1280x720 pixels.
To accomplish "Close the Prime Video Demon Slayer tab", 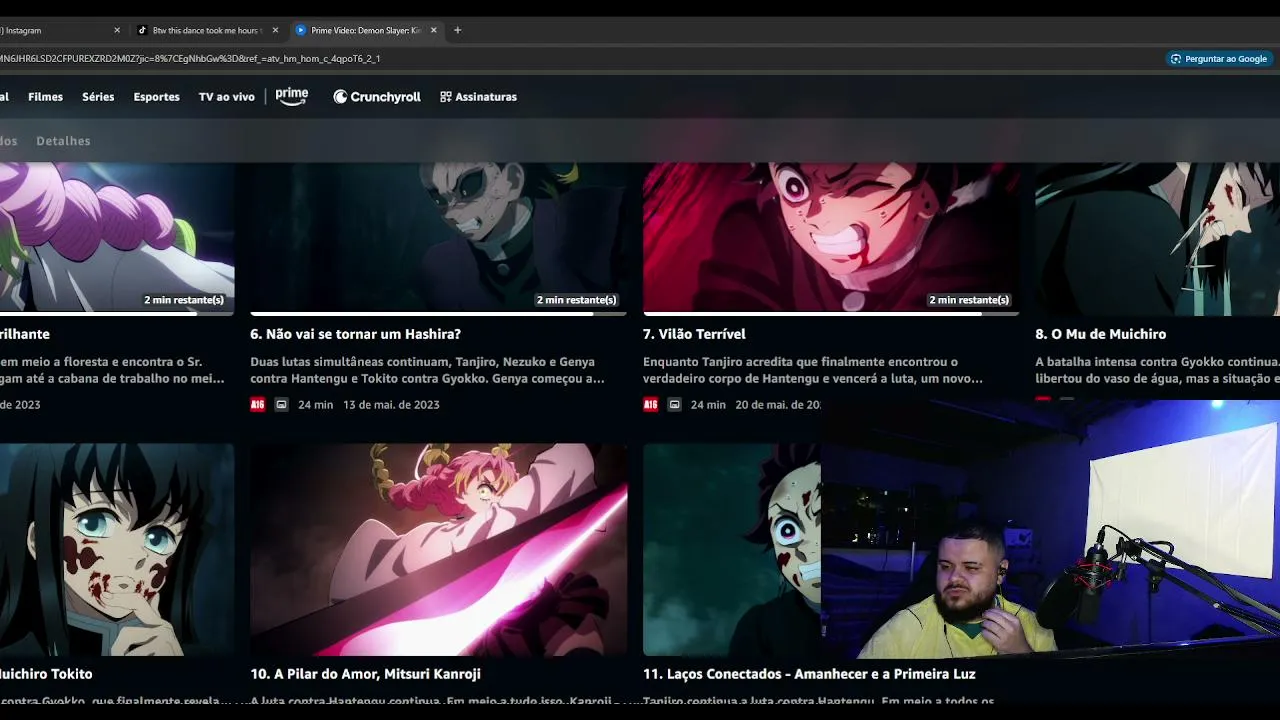I will (434, 30).
